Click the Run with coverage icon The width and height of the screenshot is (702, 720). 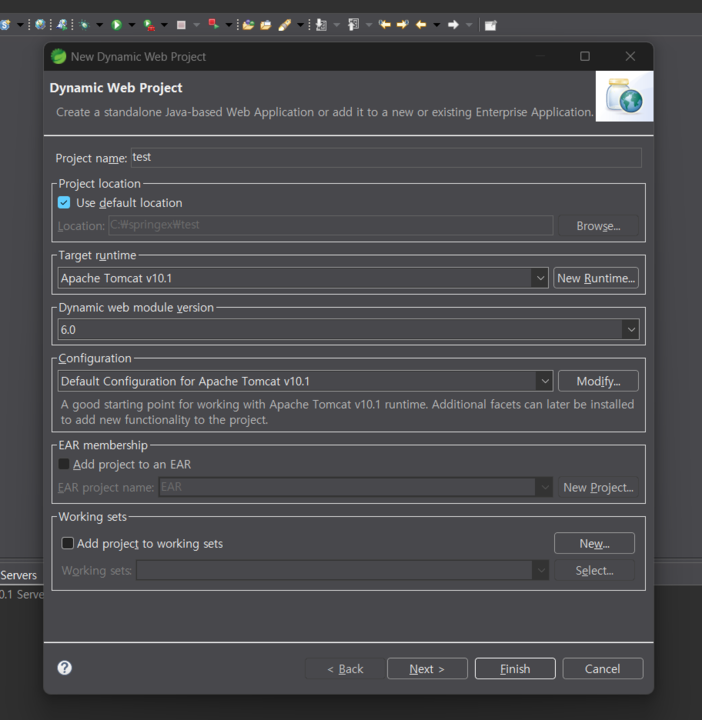tap(149, 25)
